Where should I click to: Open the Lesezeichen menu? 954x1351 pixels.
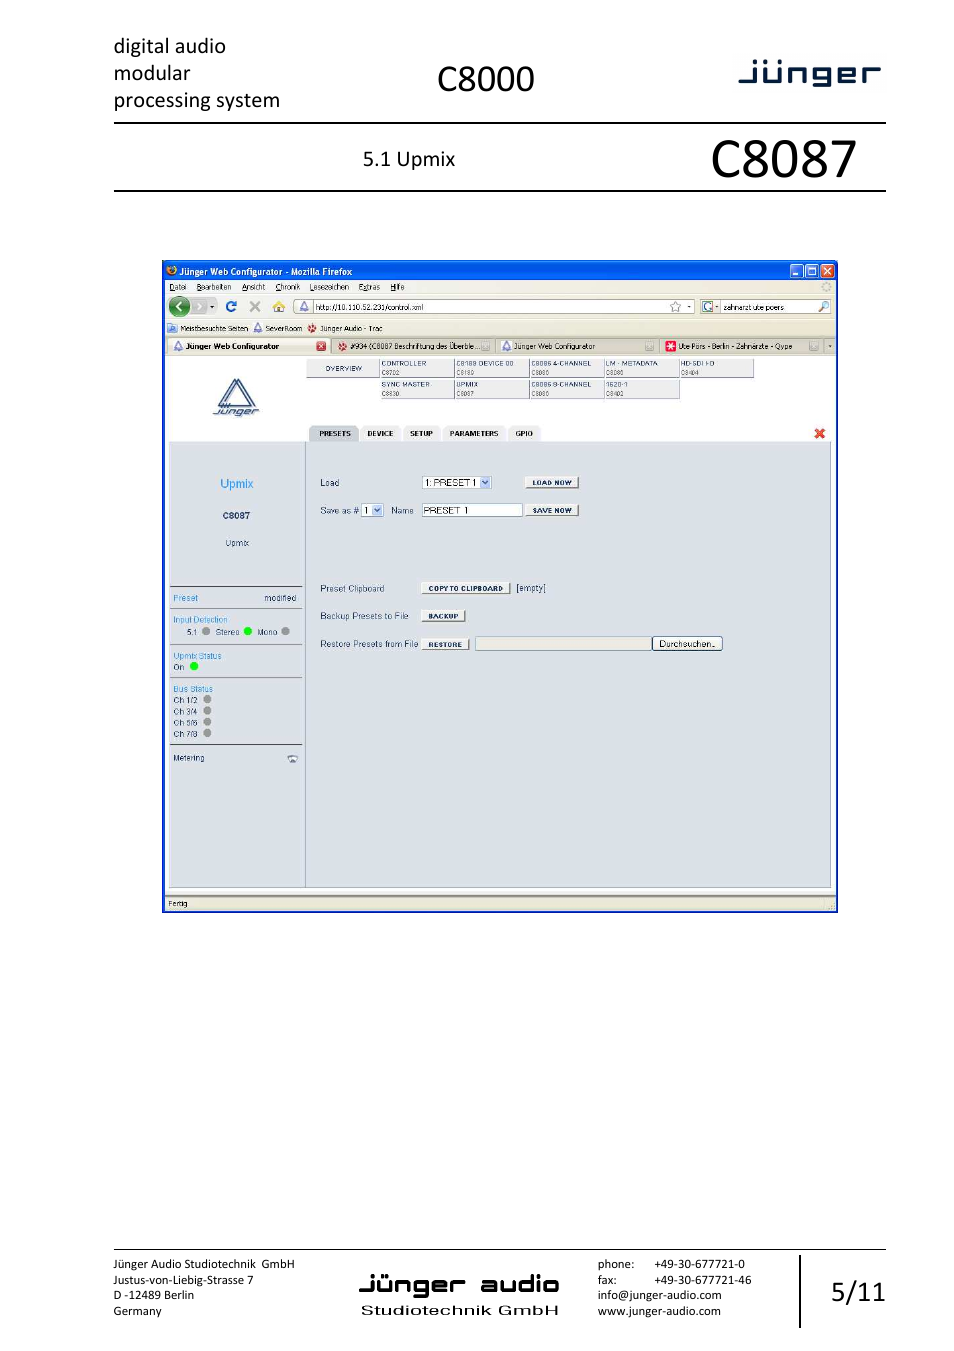coord(329,287)
